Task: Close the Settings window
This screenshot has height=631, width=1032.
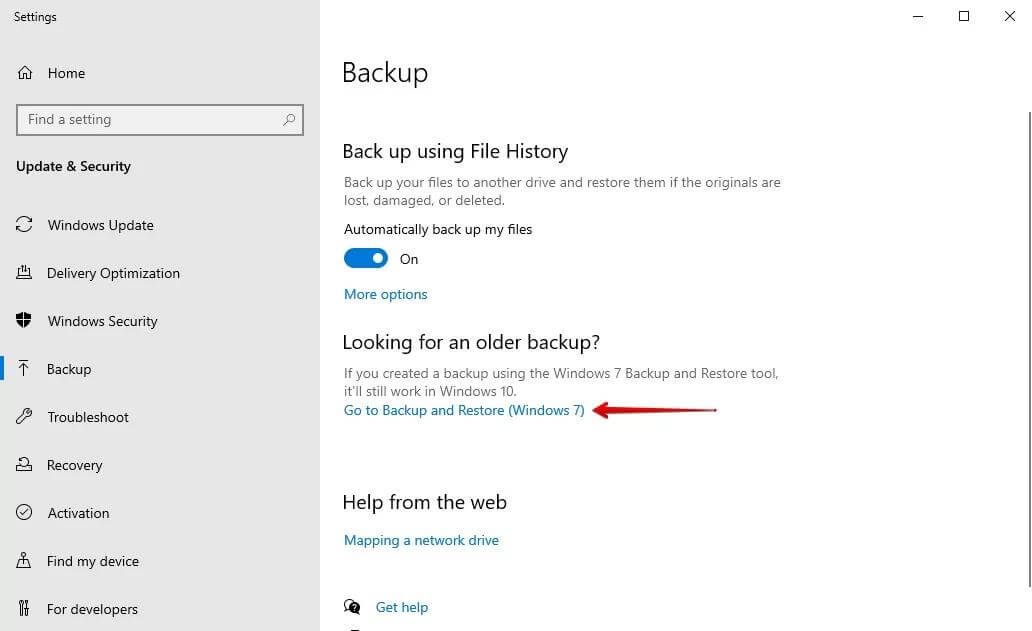Action: point(1009,16)
